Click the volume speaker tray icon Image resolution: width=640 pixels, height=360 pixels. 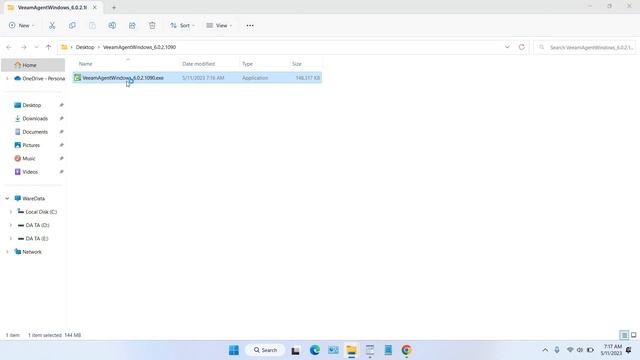click(580, 350)
